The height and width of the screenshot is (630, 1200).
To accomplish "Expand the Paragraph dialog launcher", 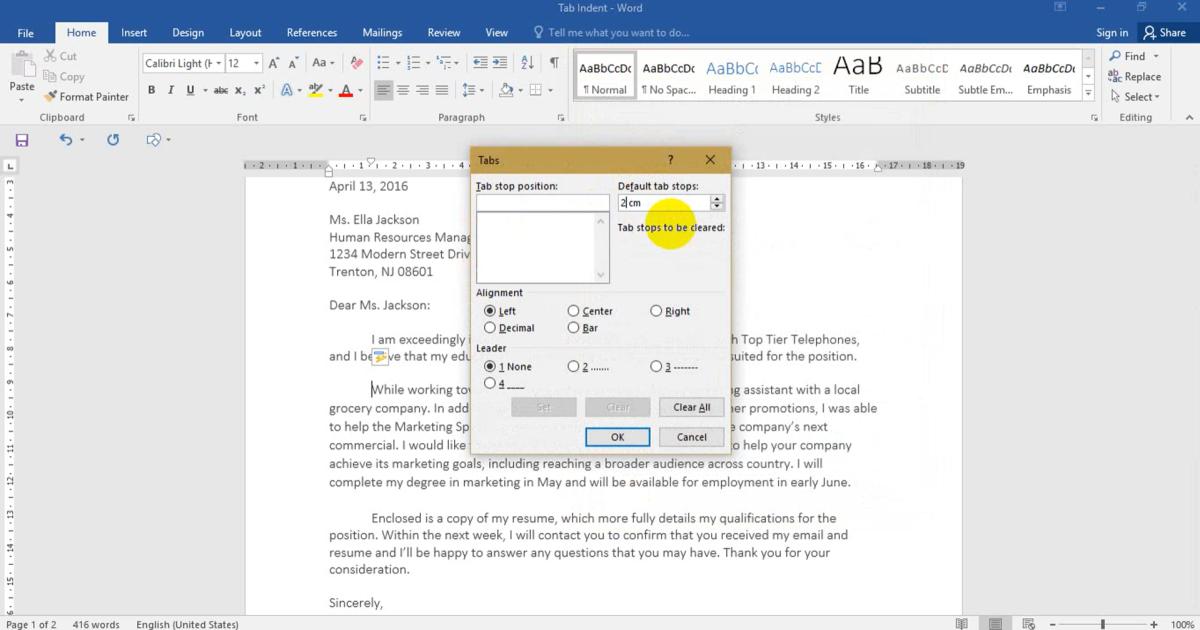I will (561, 118).
